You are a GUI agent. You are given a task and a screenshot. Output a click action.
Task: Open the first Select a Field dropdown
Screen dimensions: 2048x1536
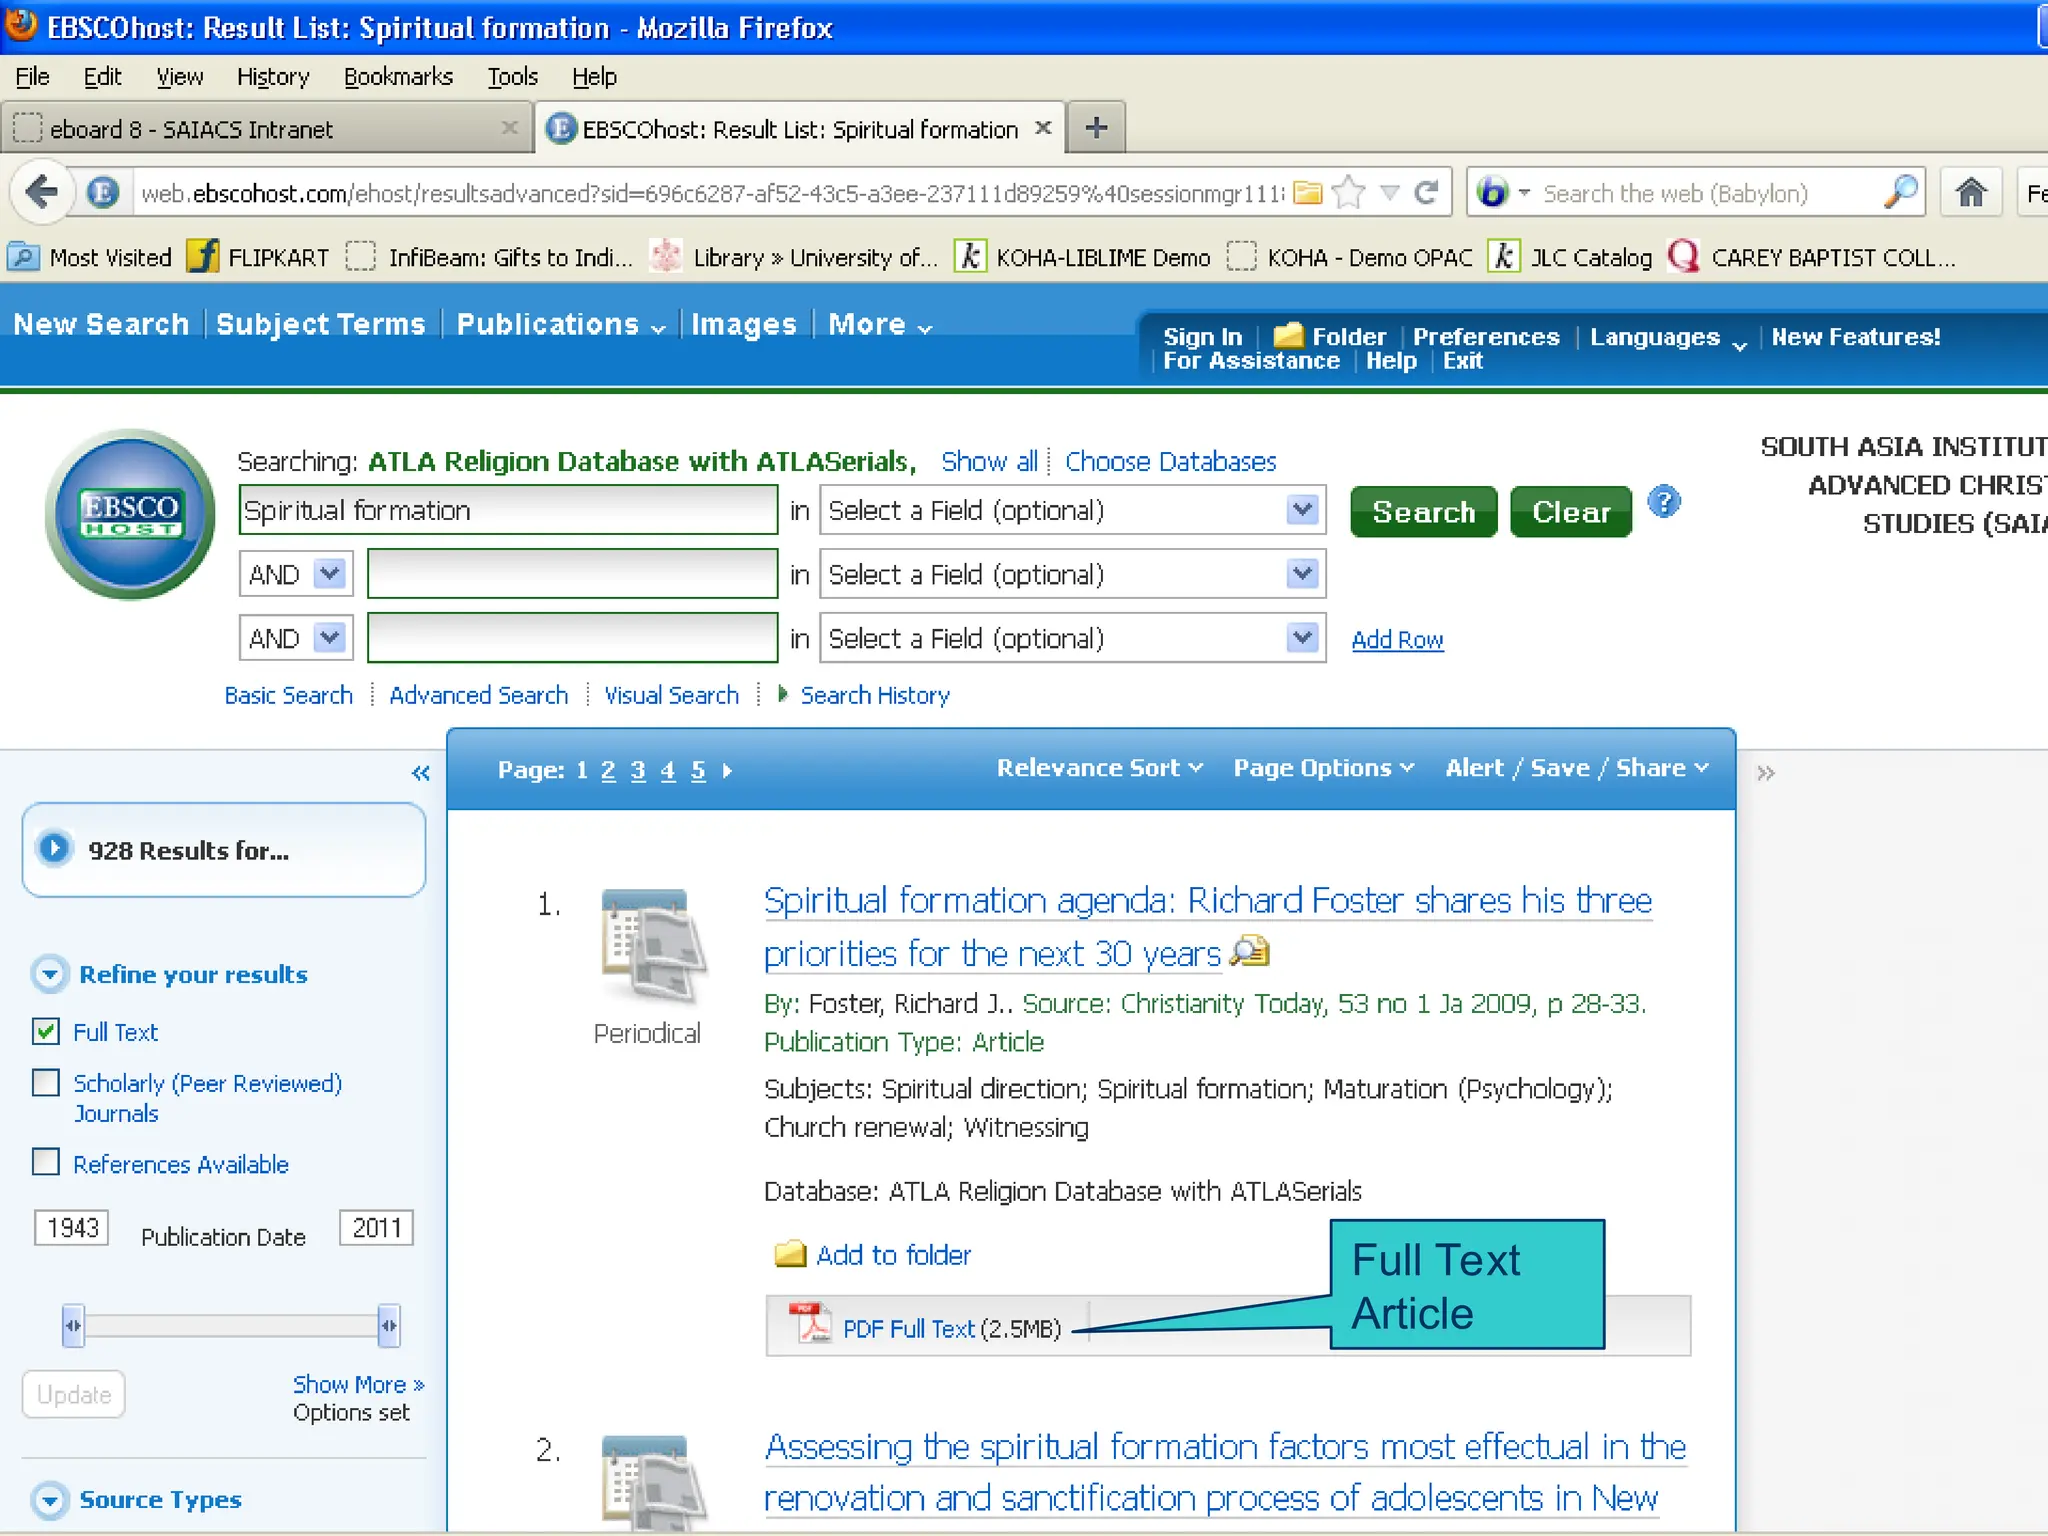[1072, 511]
